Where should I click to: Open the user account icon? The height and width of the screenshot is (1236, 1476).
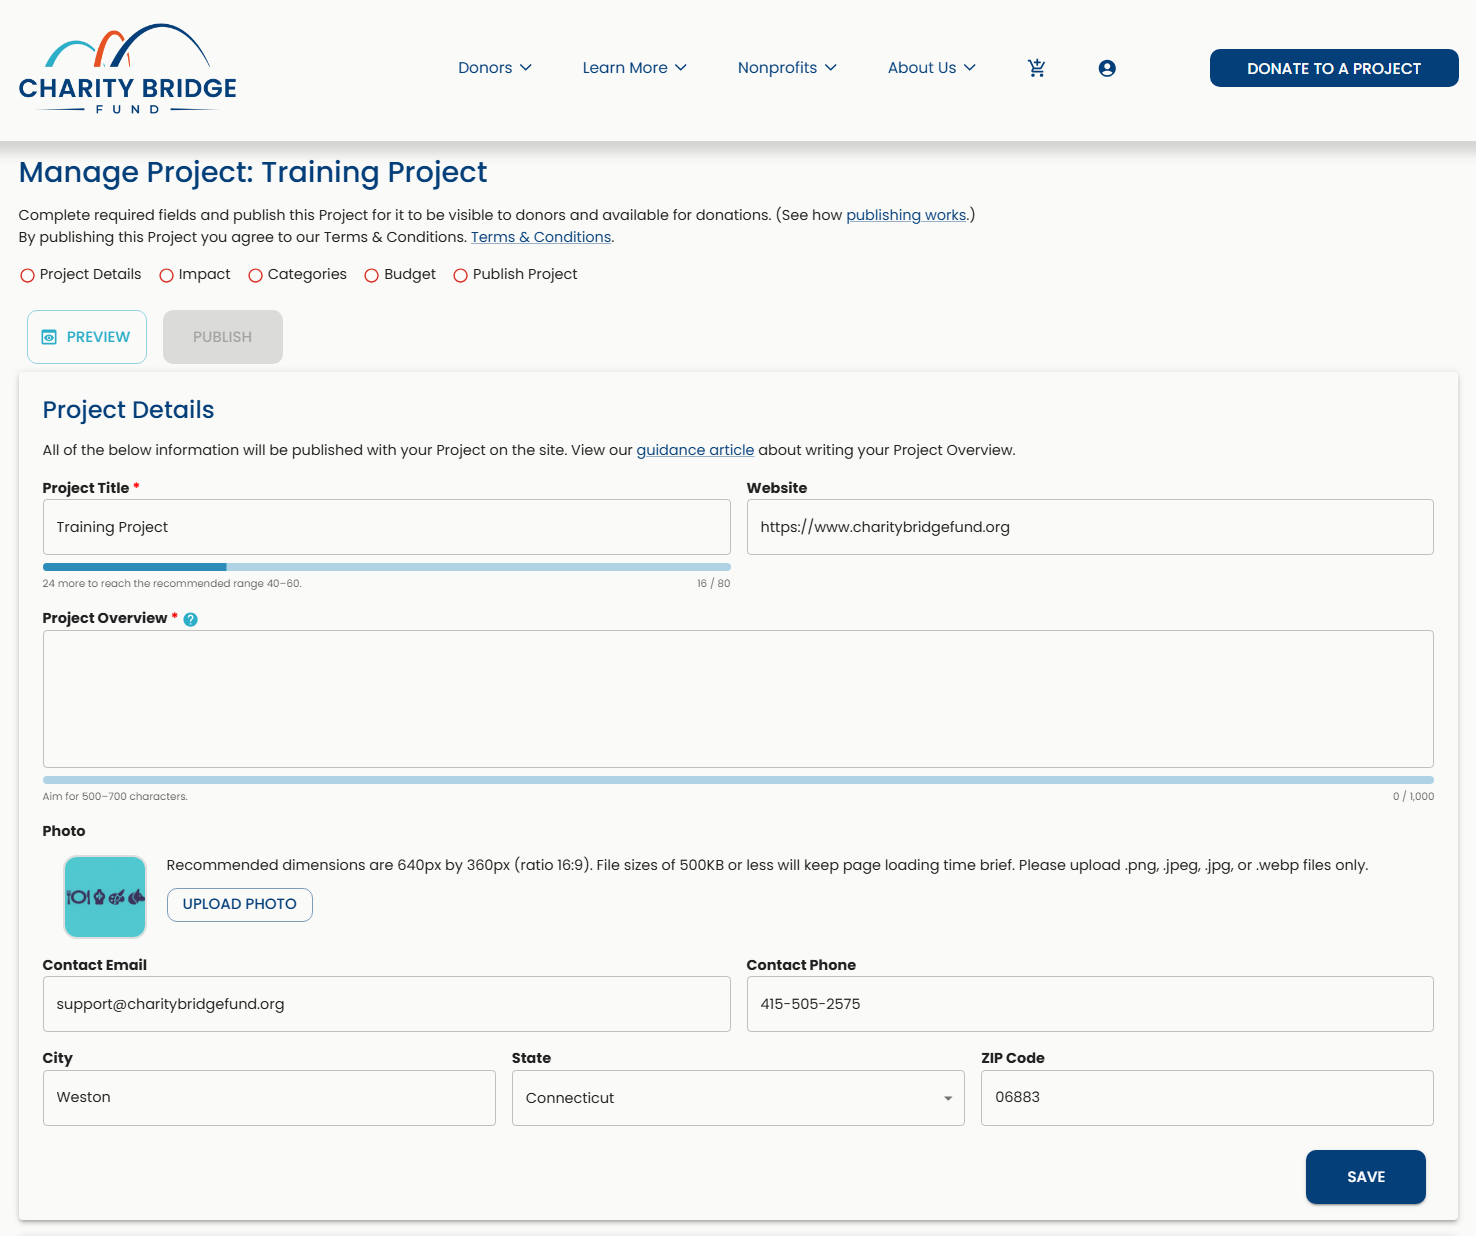[x=1107, y=68]
